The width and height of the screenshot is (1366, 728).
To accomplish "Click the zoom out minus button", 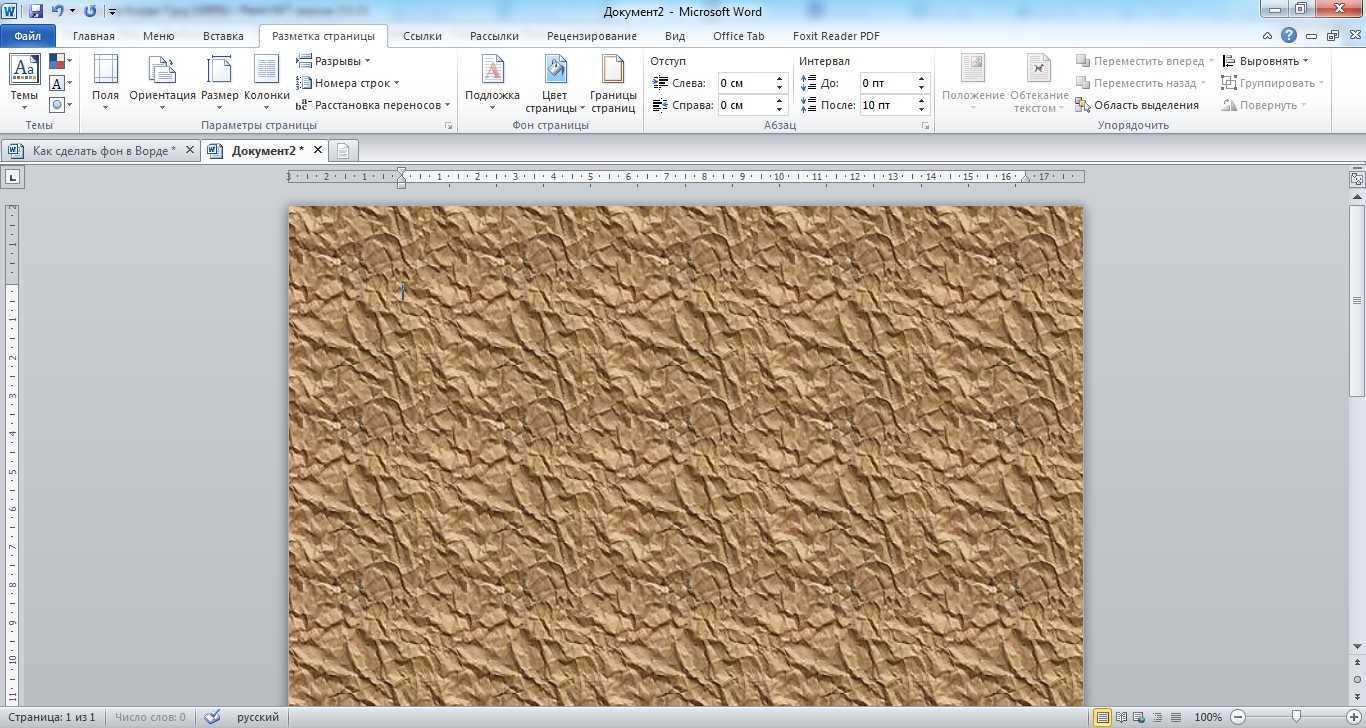I will (1238, 717).
